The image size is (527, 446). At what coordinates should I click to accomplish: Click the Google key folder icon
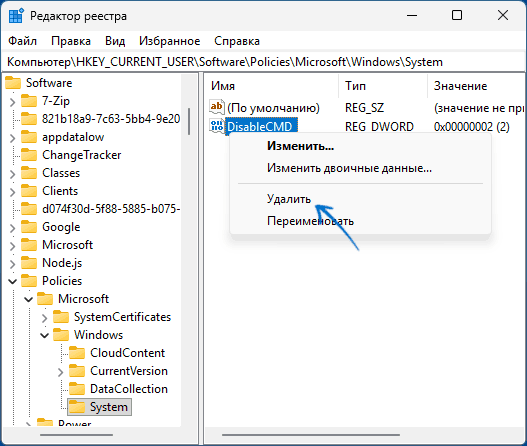coord(29,227)
